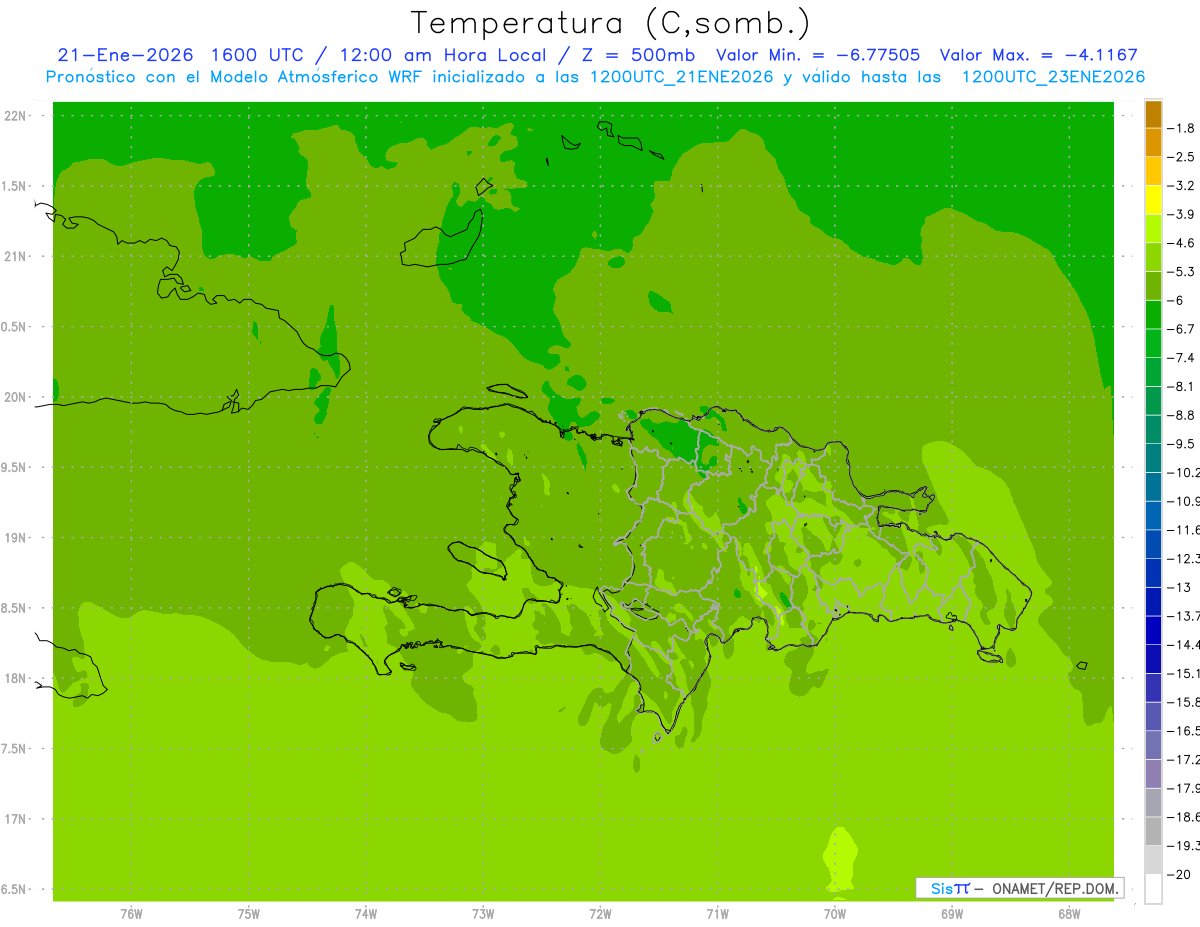The width and height of the screenshot is (1200, 927).
Task: Click the '-20' legend value
Action: pyautogui.click(x=1180, y=874)
